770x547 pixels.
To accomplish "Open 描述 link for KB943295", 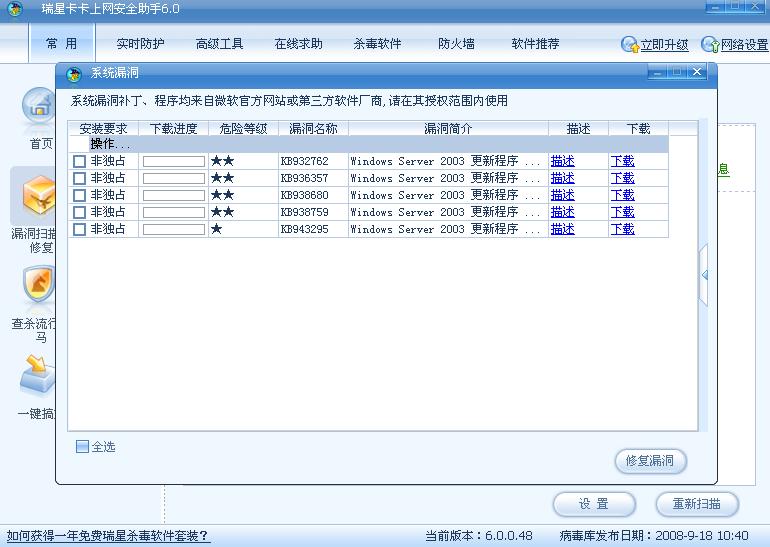I will 563,229.
